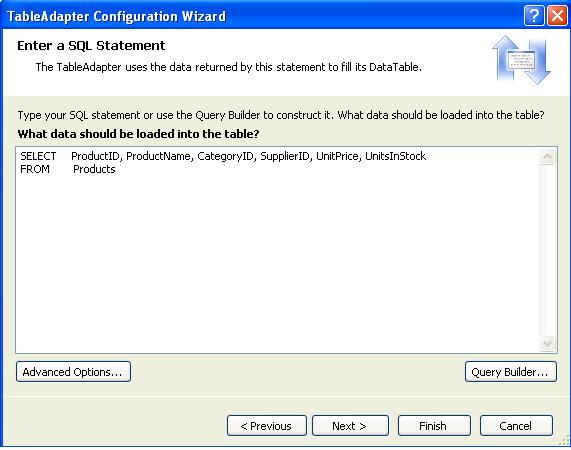Proceed with the Next button
571x450 pixels.
[350, 426]
